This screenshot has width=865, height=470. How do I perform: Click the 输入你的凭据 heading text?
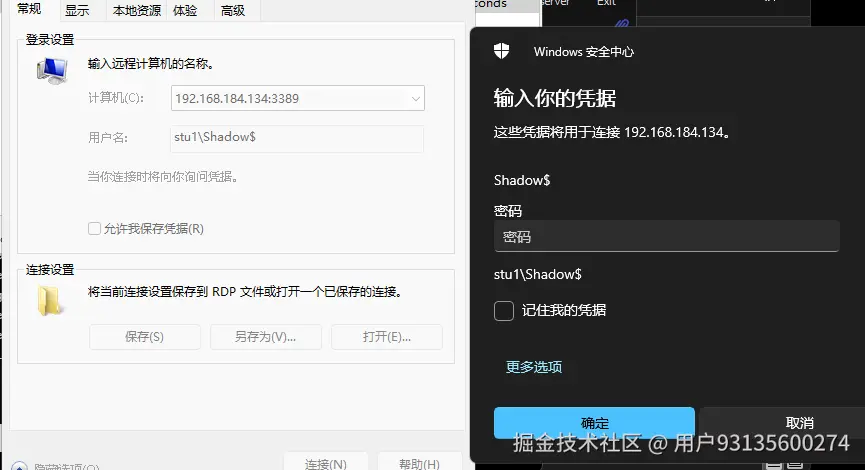click(x=554, y=98)
